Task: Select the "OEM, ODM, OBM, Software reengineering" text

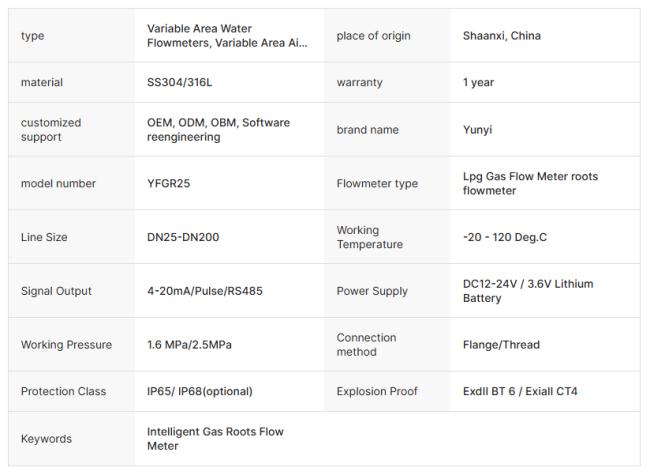Action: point(218,129)
